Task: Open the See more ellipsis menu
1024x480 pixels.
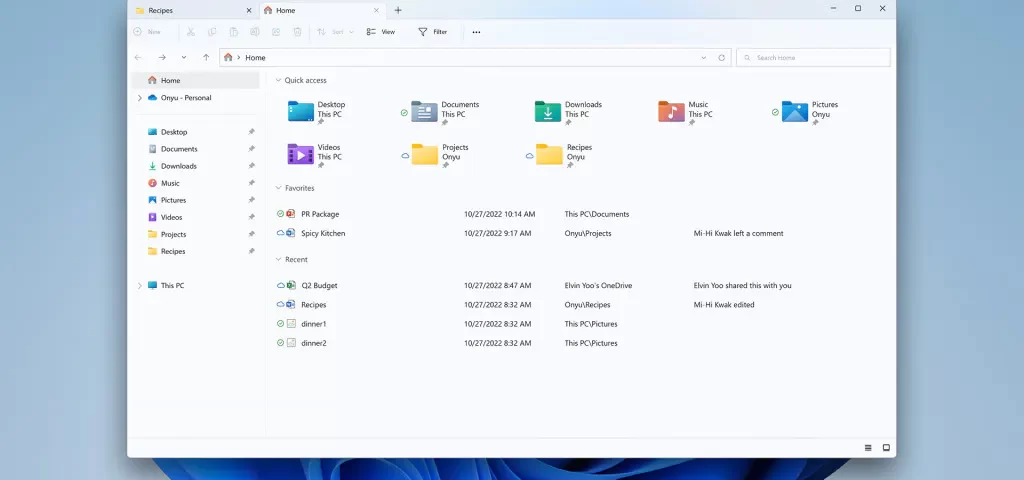Action: tap(476, 32)
